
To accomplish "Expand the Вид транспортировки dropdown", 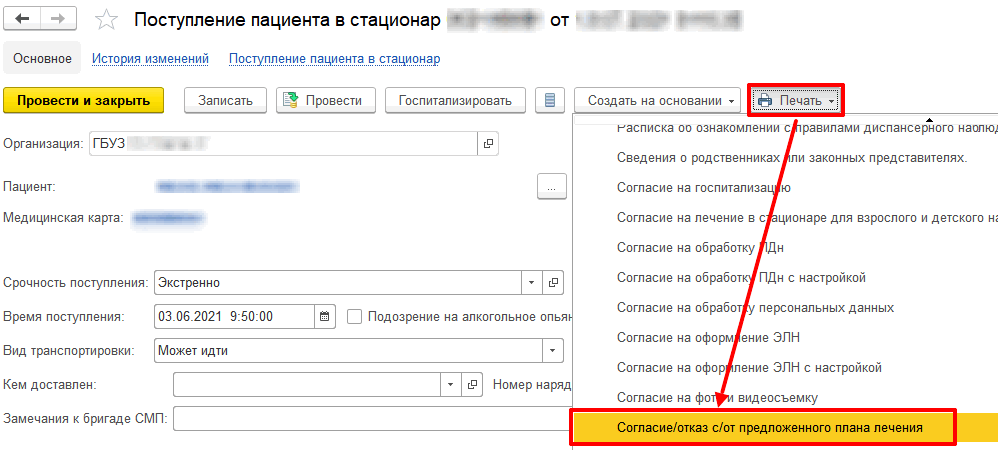I will [x=551, y=351].
